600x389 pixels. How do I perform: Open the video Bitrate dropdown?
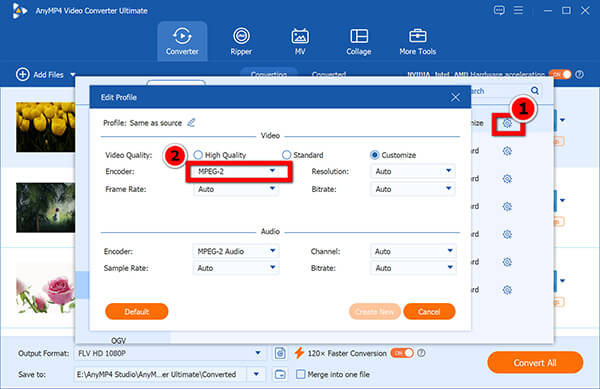pyautogui.click(x=413, y=189)
